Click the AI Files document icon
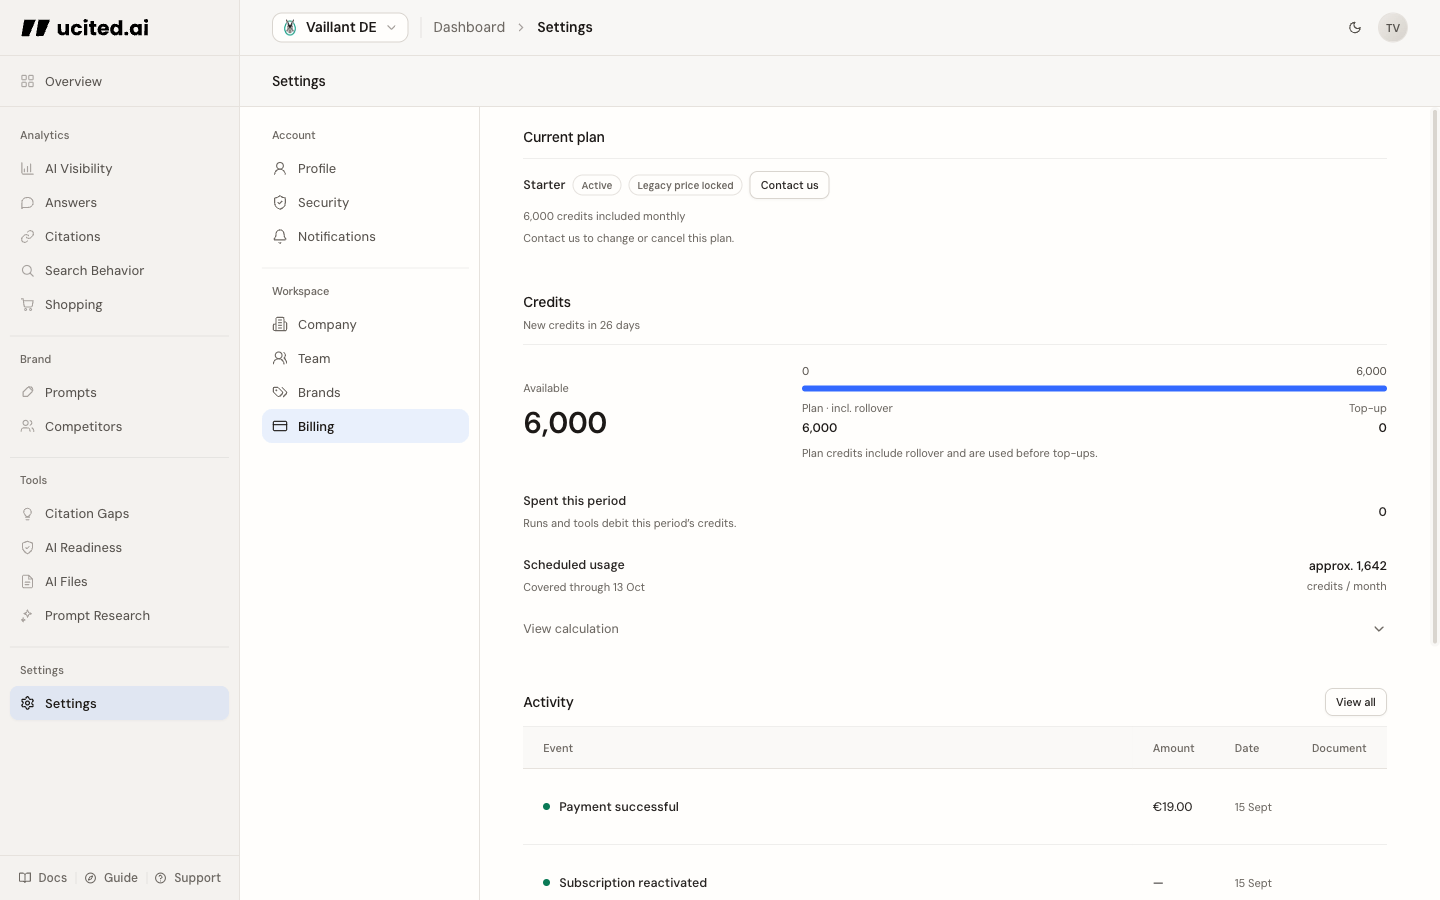The height and width of the screenshot is (900, 1440). (27, 581)
